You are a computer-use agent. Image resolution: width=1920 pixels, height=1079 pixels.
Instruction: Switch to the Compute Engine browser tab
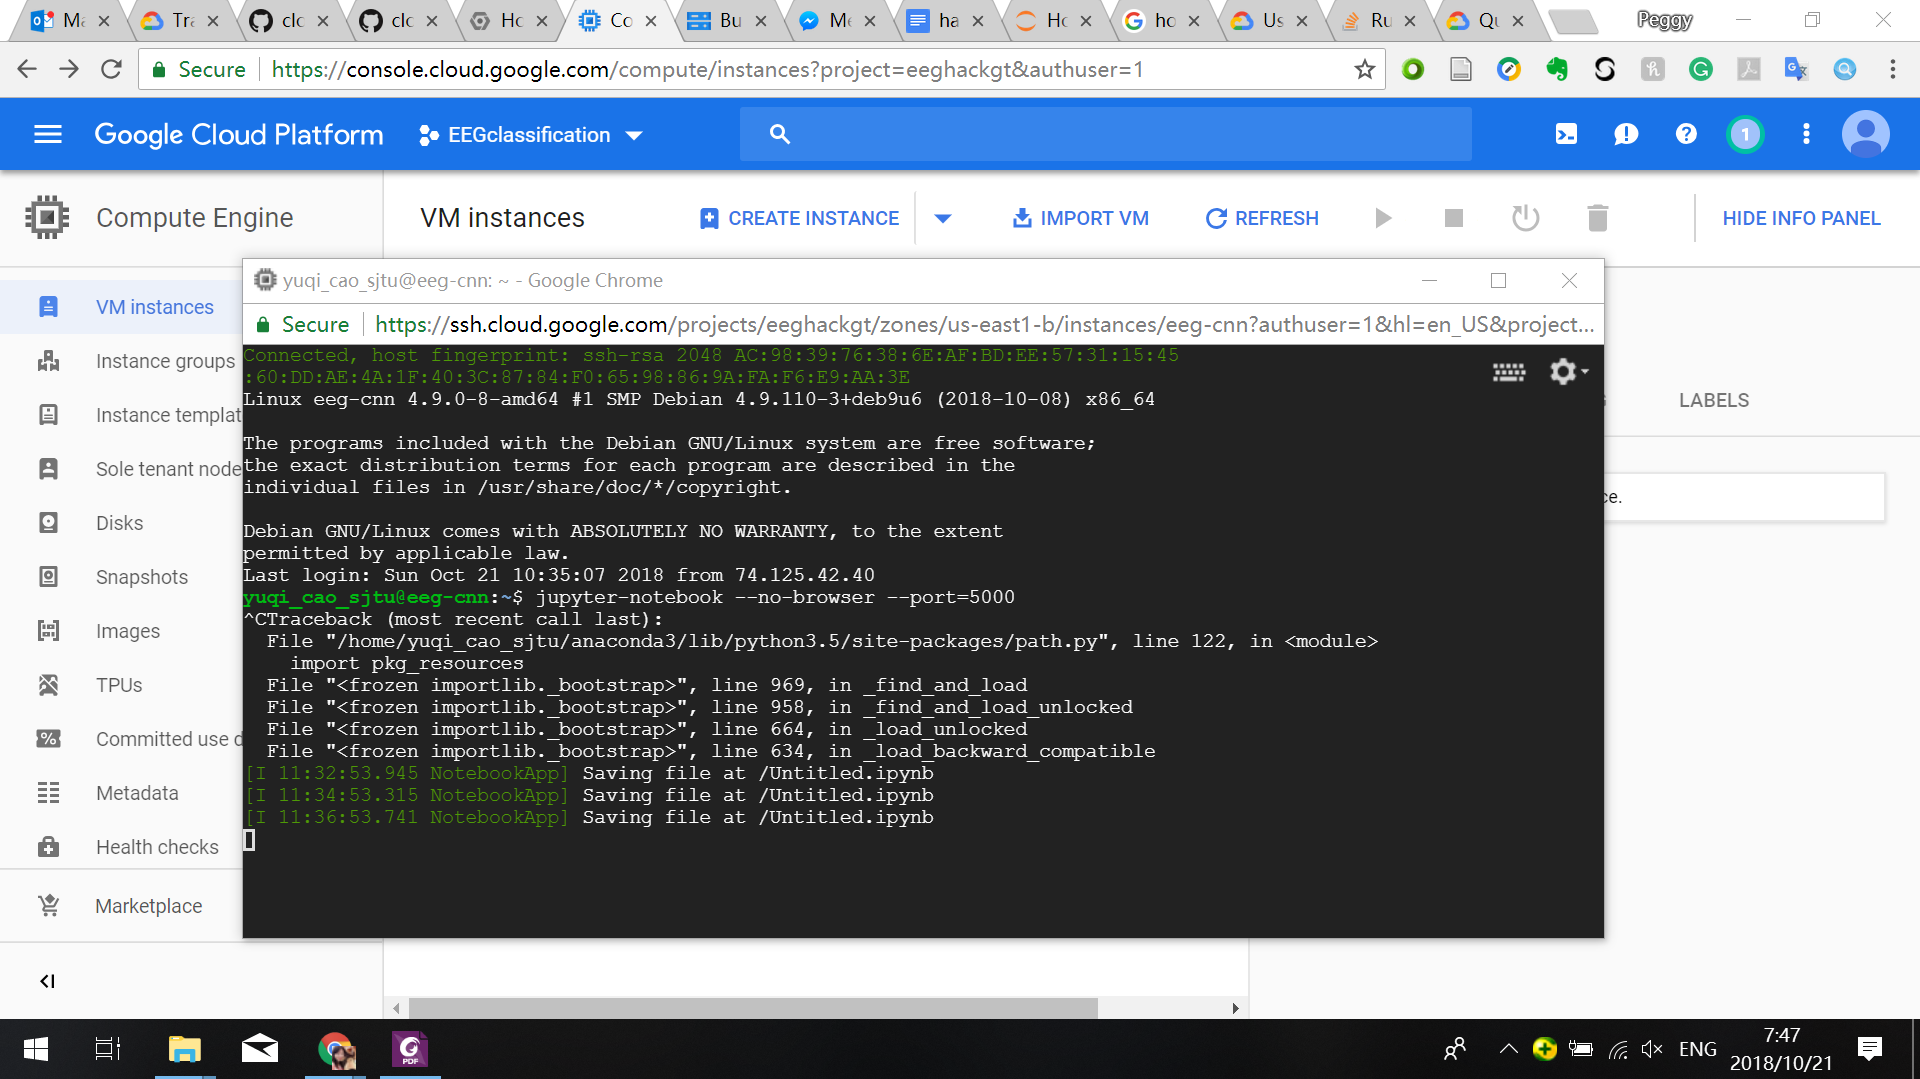(x=619, y=21)
